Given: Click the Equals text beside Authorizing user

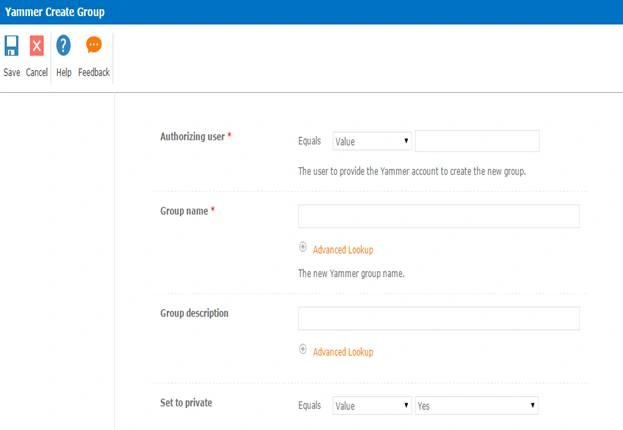Looking at the screenshot, I should pyautogui.click(x=310, y=141).
